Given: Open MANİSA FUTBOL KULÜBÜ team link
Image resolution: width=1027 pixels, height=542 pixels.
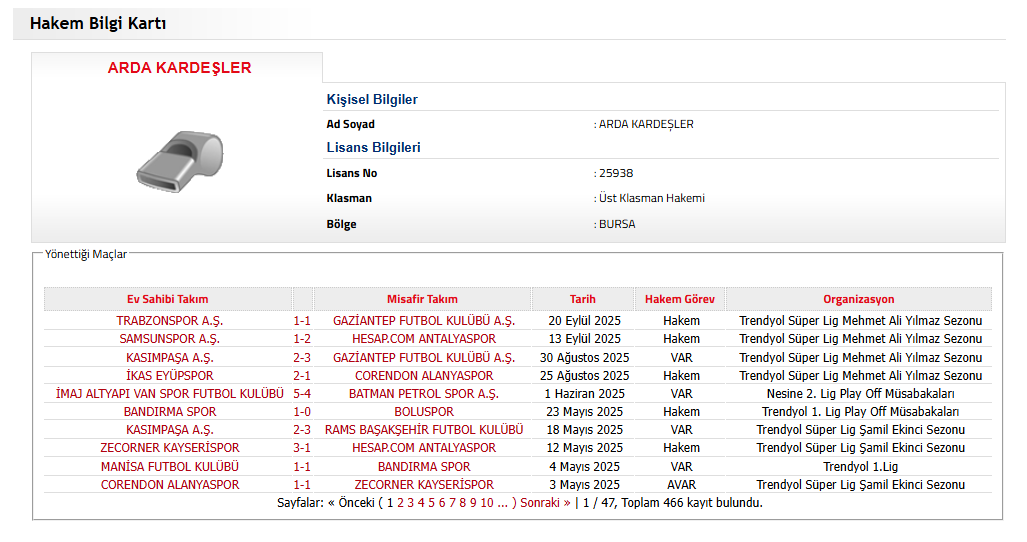Looking at the screenshot, I should pos(169,467).
